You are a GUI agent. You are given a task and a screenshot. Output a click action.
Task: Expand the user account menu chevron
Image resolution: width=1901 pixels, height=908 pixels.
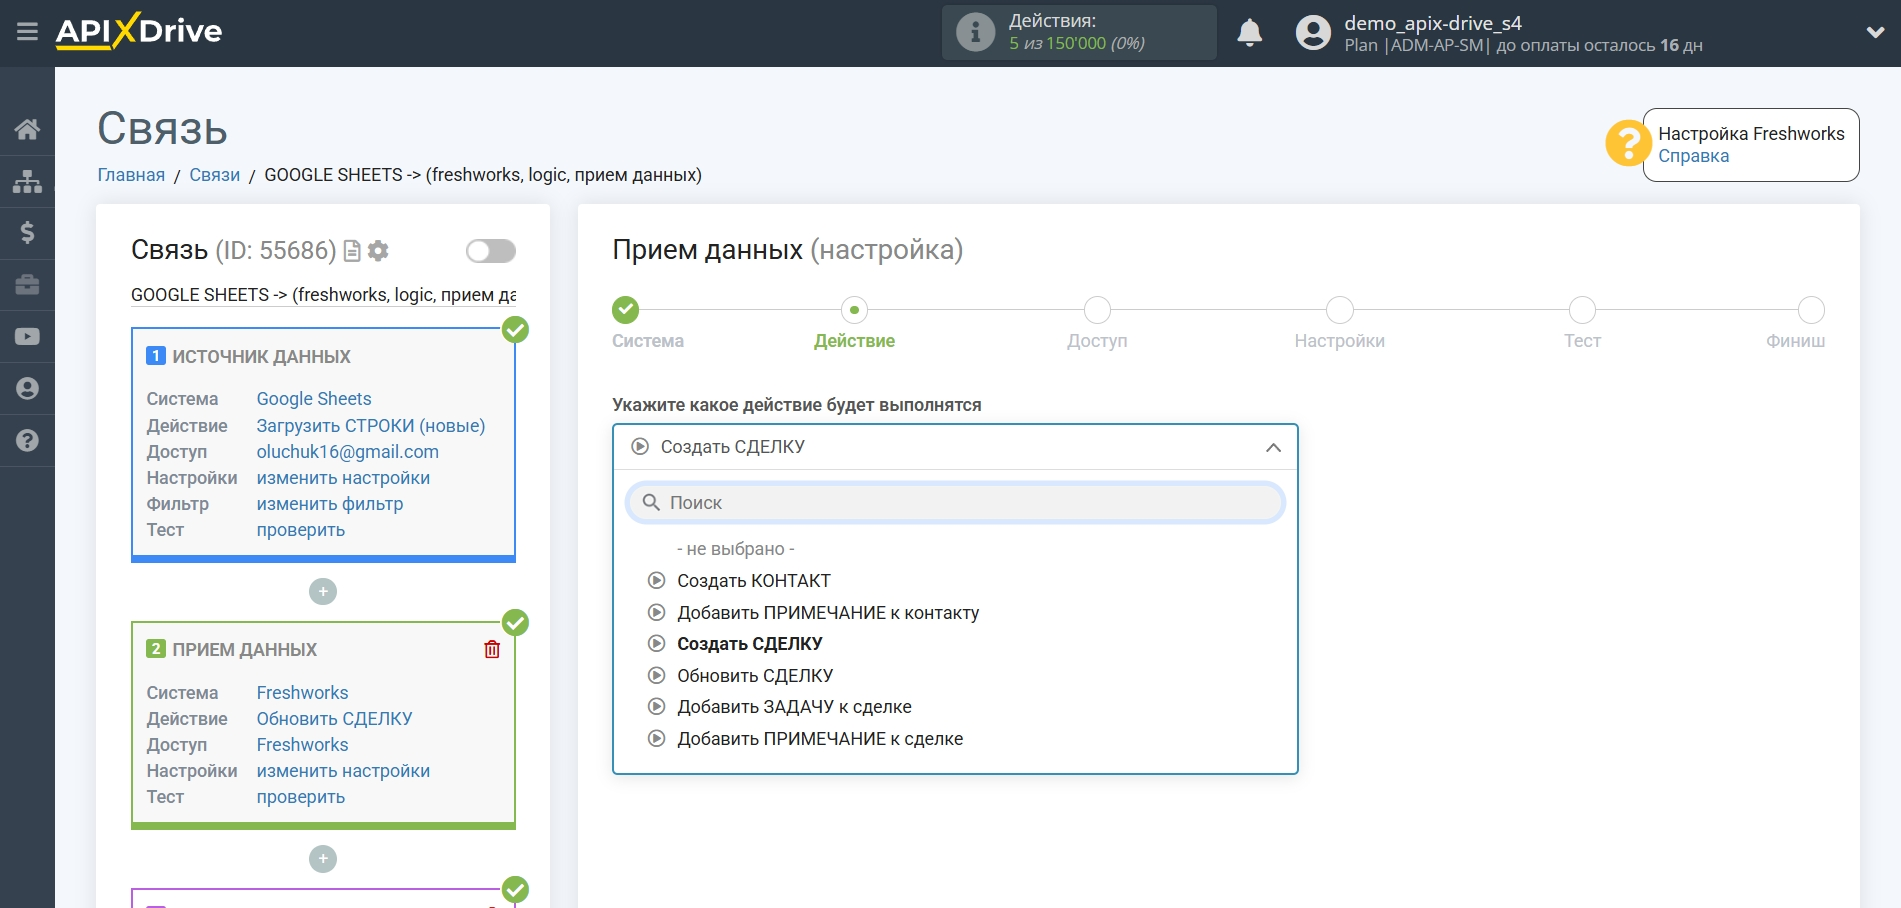[x=1875, y=32]
